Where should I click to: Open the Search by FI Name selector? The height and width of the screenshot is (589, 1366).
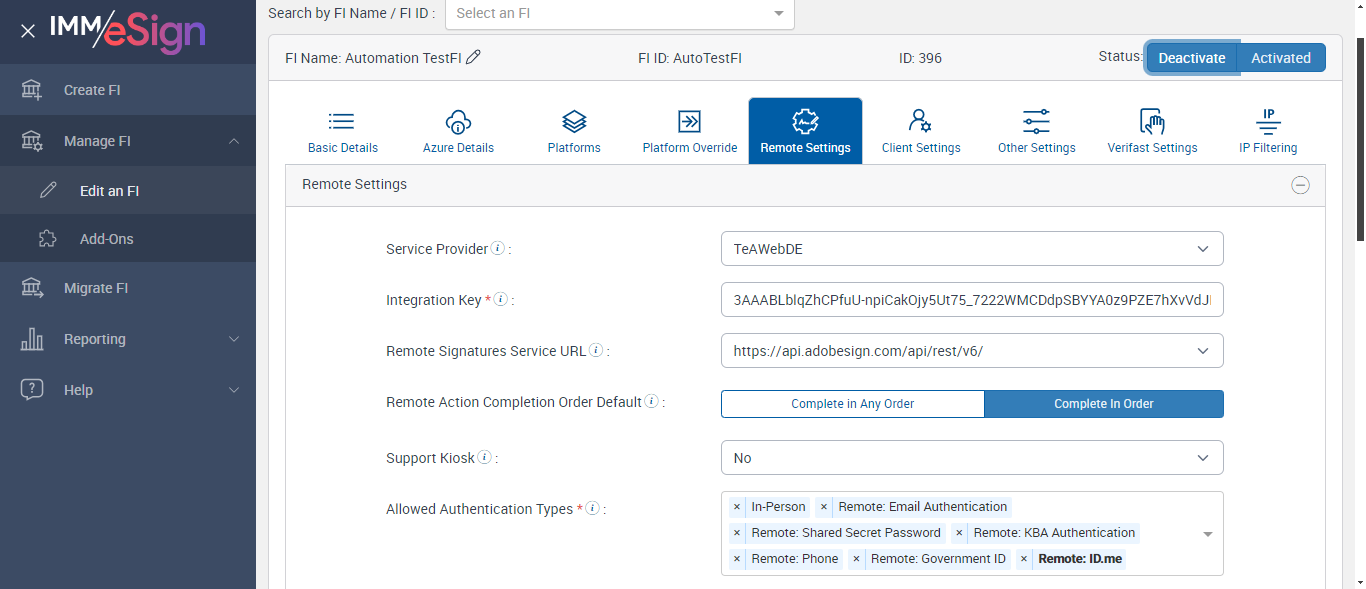[619, 14]
